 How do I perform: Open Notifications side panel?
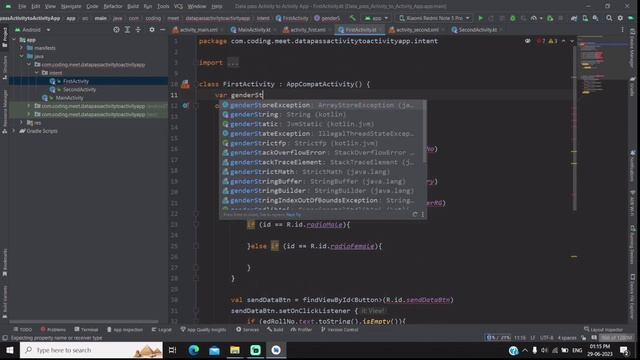click(633, 166)
